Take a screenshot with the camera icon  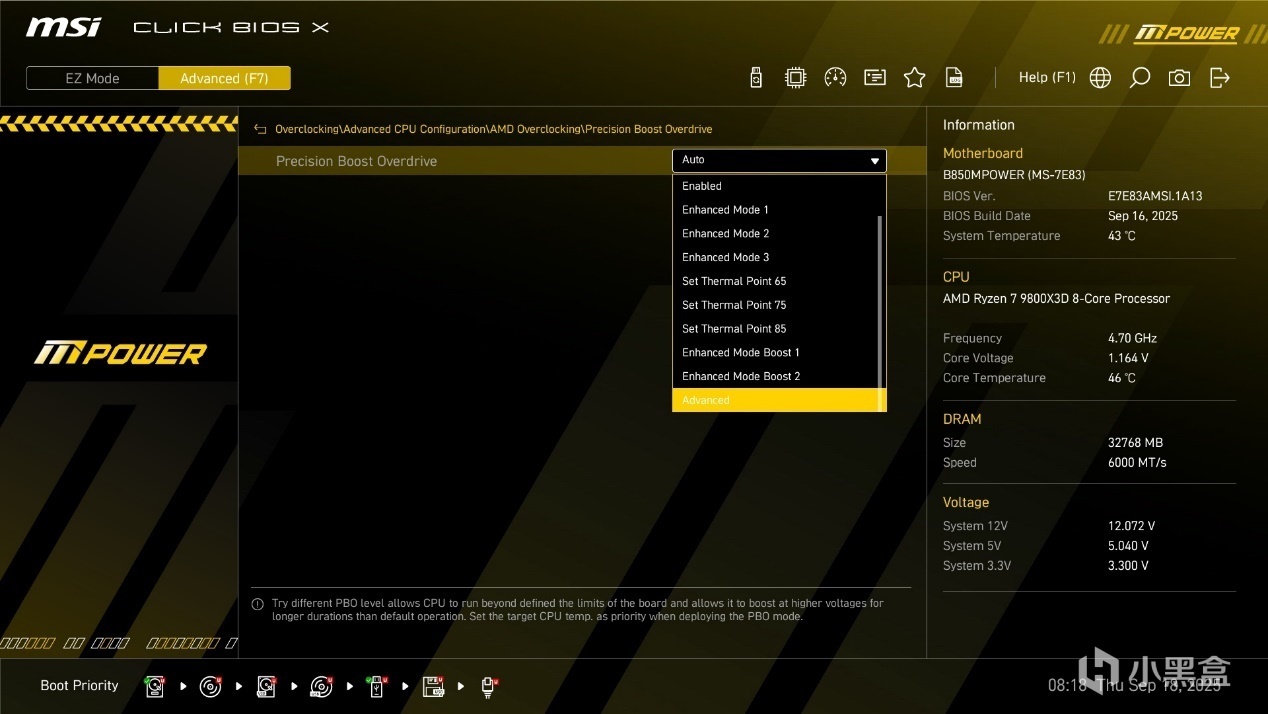point(1179,78)
